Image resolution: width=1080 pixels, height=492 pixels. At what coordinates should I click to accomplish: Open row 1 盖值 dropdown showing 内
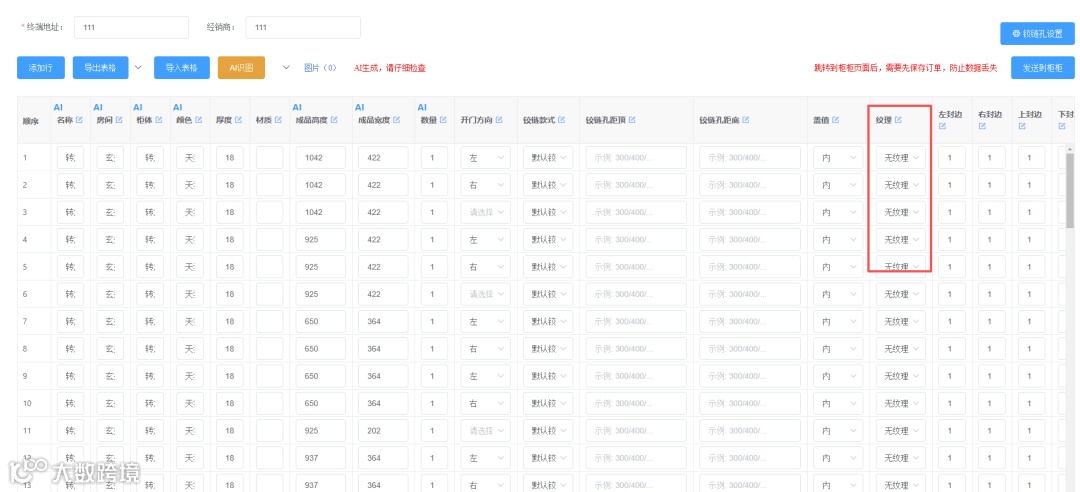click(838, 158)
